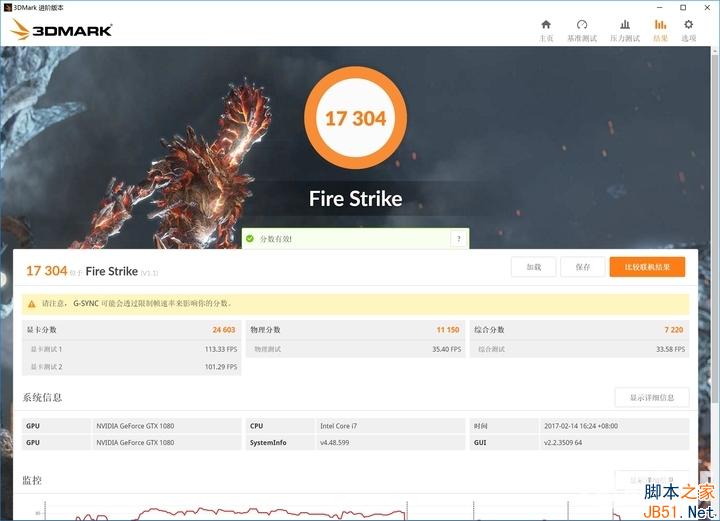
Task: Click the second NVIDIA GeForce GTX 1080 row
Action: point(132,443)
